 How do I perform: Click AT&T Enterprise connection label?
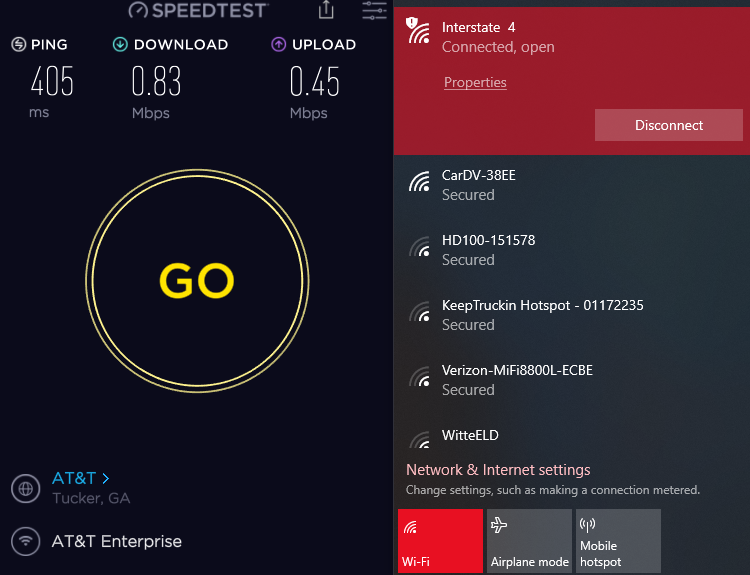pos(117,542)
